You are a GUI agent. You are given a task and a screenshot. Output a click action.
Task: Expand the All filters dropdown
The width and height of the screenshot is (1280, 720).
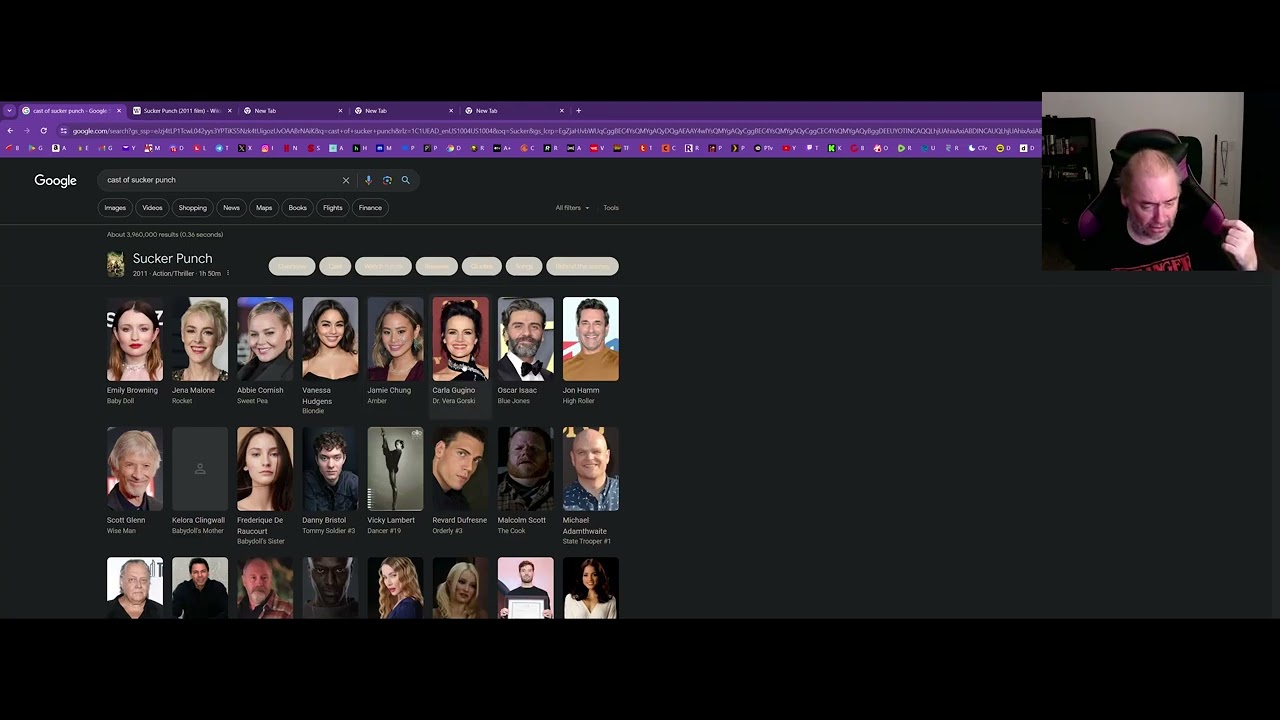[572, 208]
